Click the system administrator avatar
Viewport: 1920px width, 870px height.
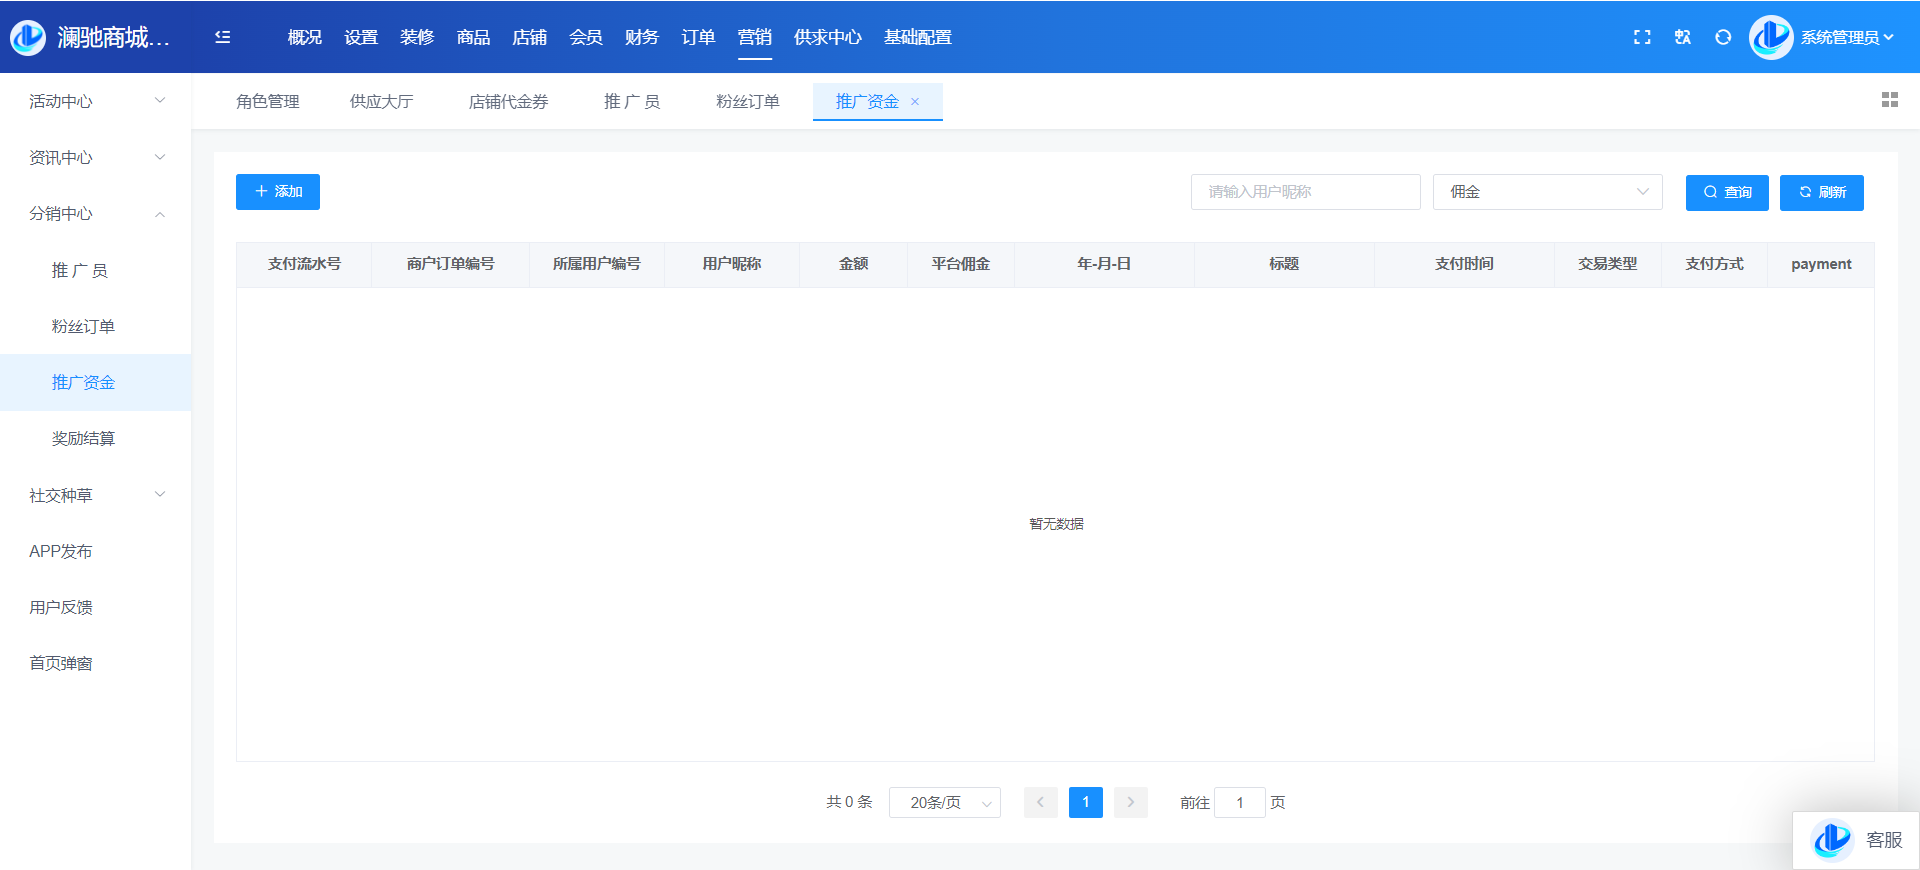(1771, 37)
